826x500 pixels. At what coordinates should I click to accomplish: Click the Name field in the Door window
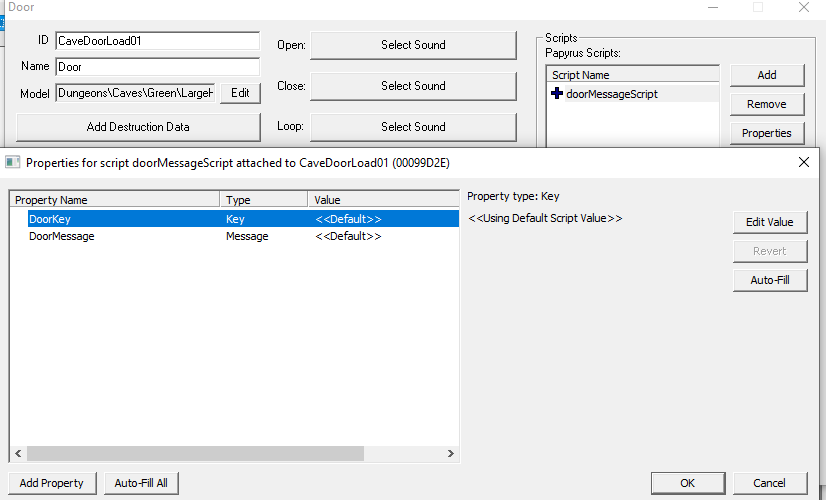(158, 67)
